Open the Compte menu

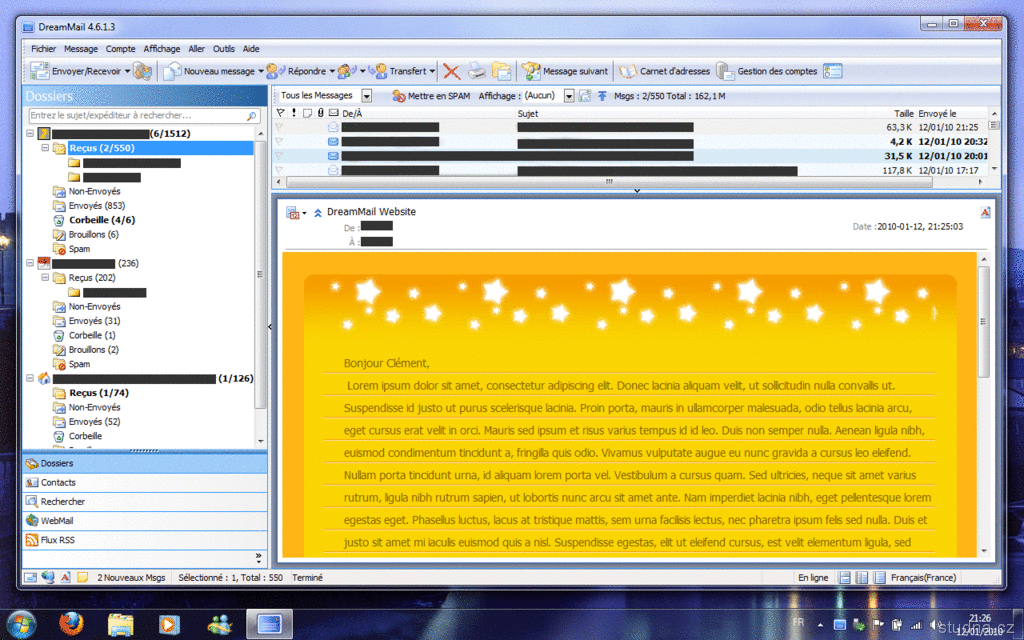120,49
